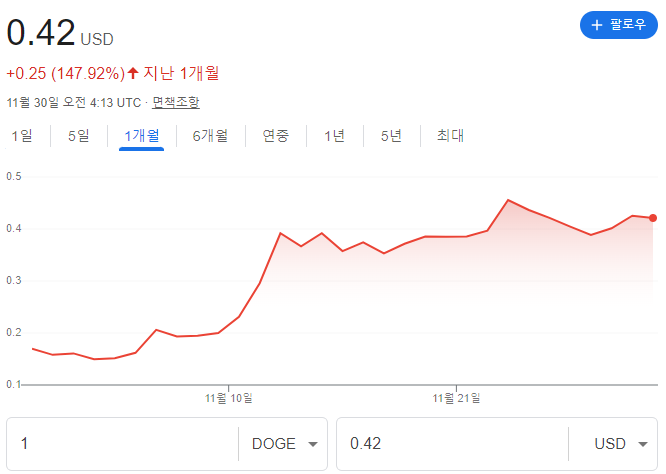Click the 0.4 y-axis label
The height and width of the screenshot is (474, 666).
[x=14, y=229]
